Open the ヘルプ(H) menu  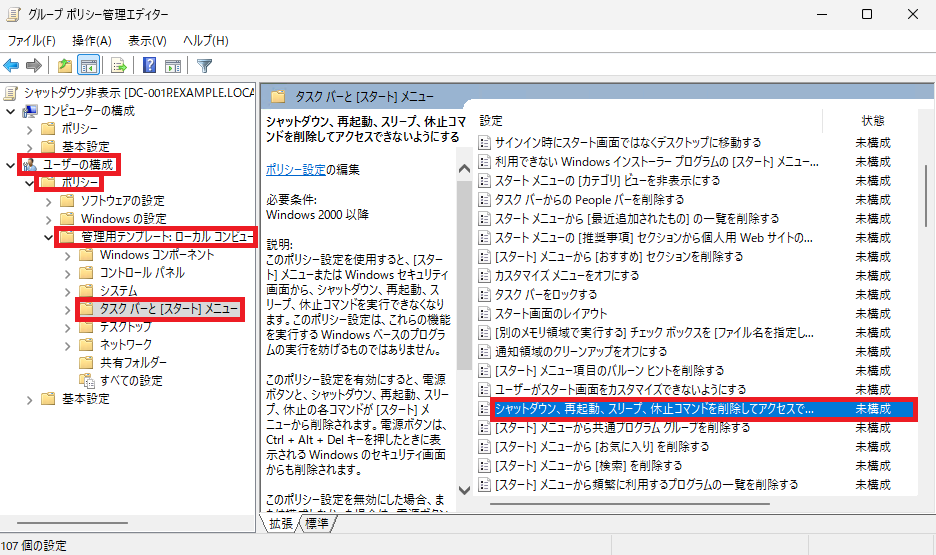click(x=205, y=41)
